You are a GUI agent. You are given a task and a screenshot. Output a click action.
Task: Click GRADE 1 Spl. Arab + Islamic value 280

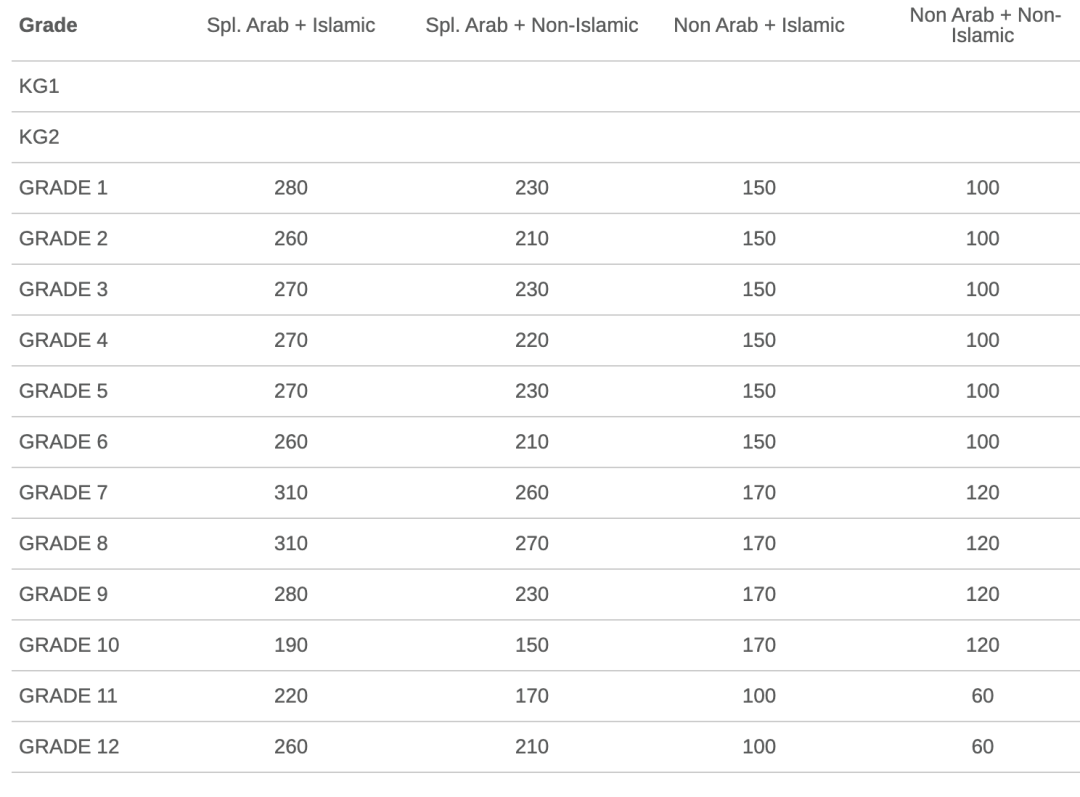[x=291, y=188]
